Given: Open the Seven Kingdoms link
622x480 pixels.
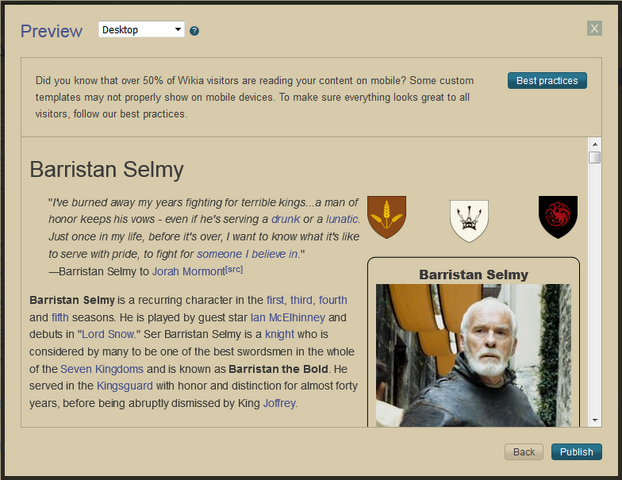Looking at the screenshot, I should pyautogui.click(x=102, y=369).
